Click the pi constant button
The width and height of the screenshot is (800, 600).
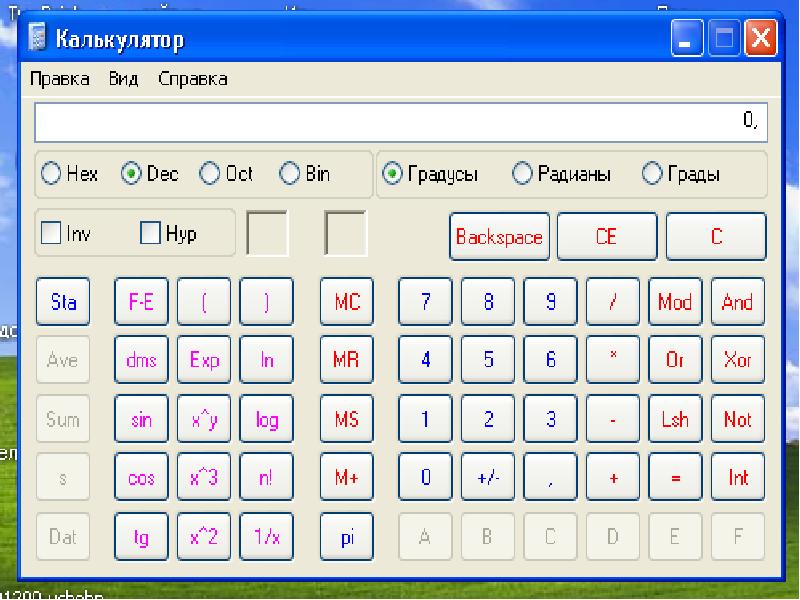pos(346,536)
